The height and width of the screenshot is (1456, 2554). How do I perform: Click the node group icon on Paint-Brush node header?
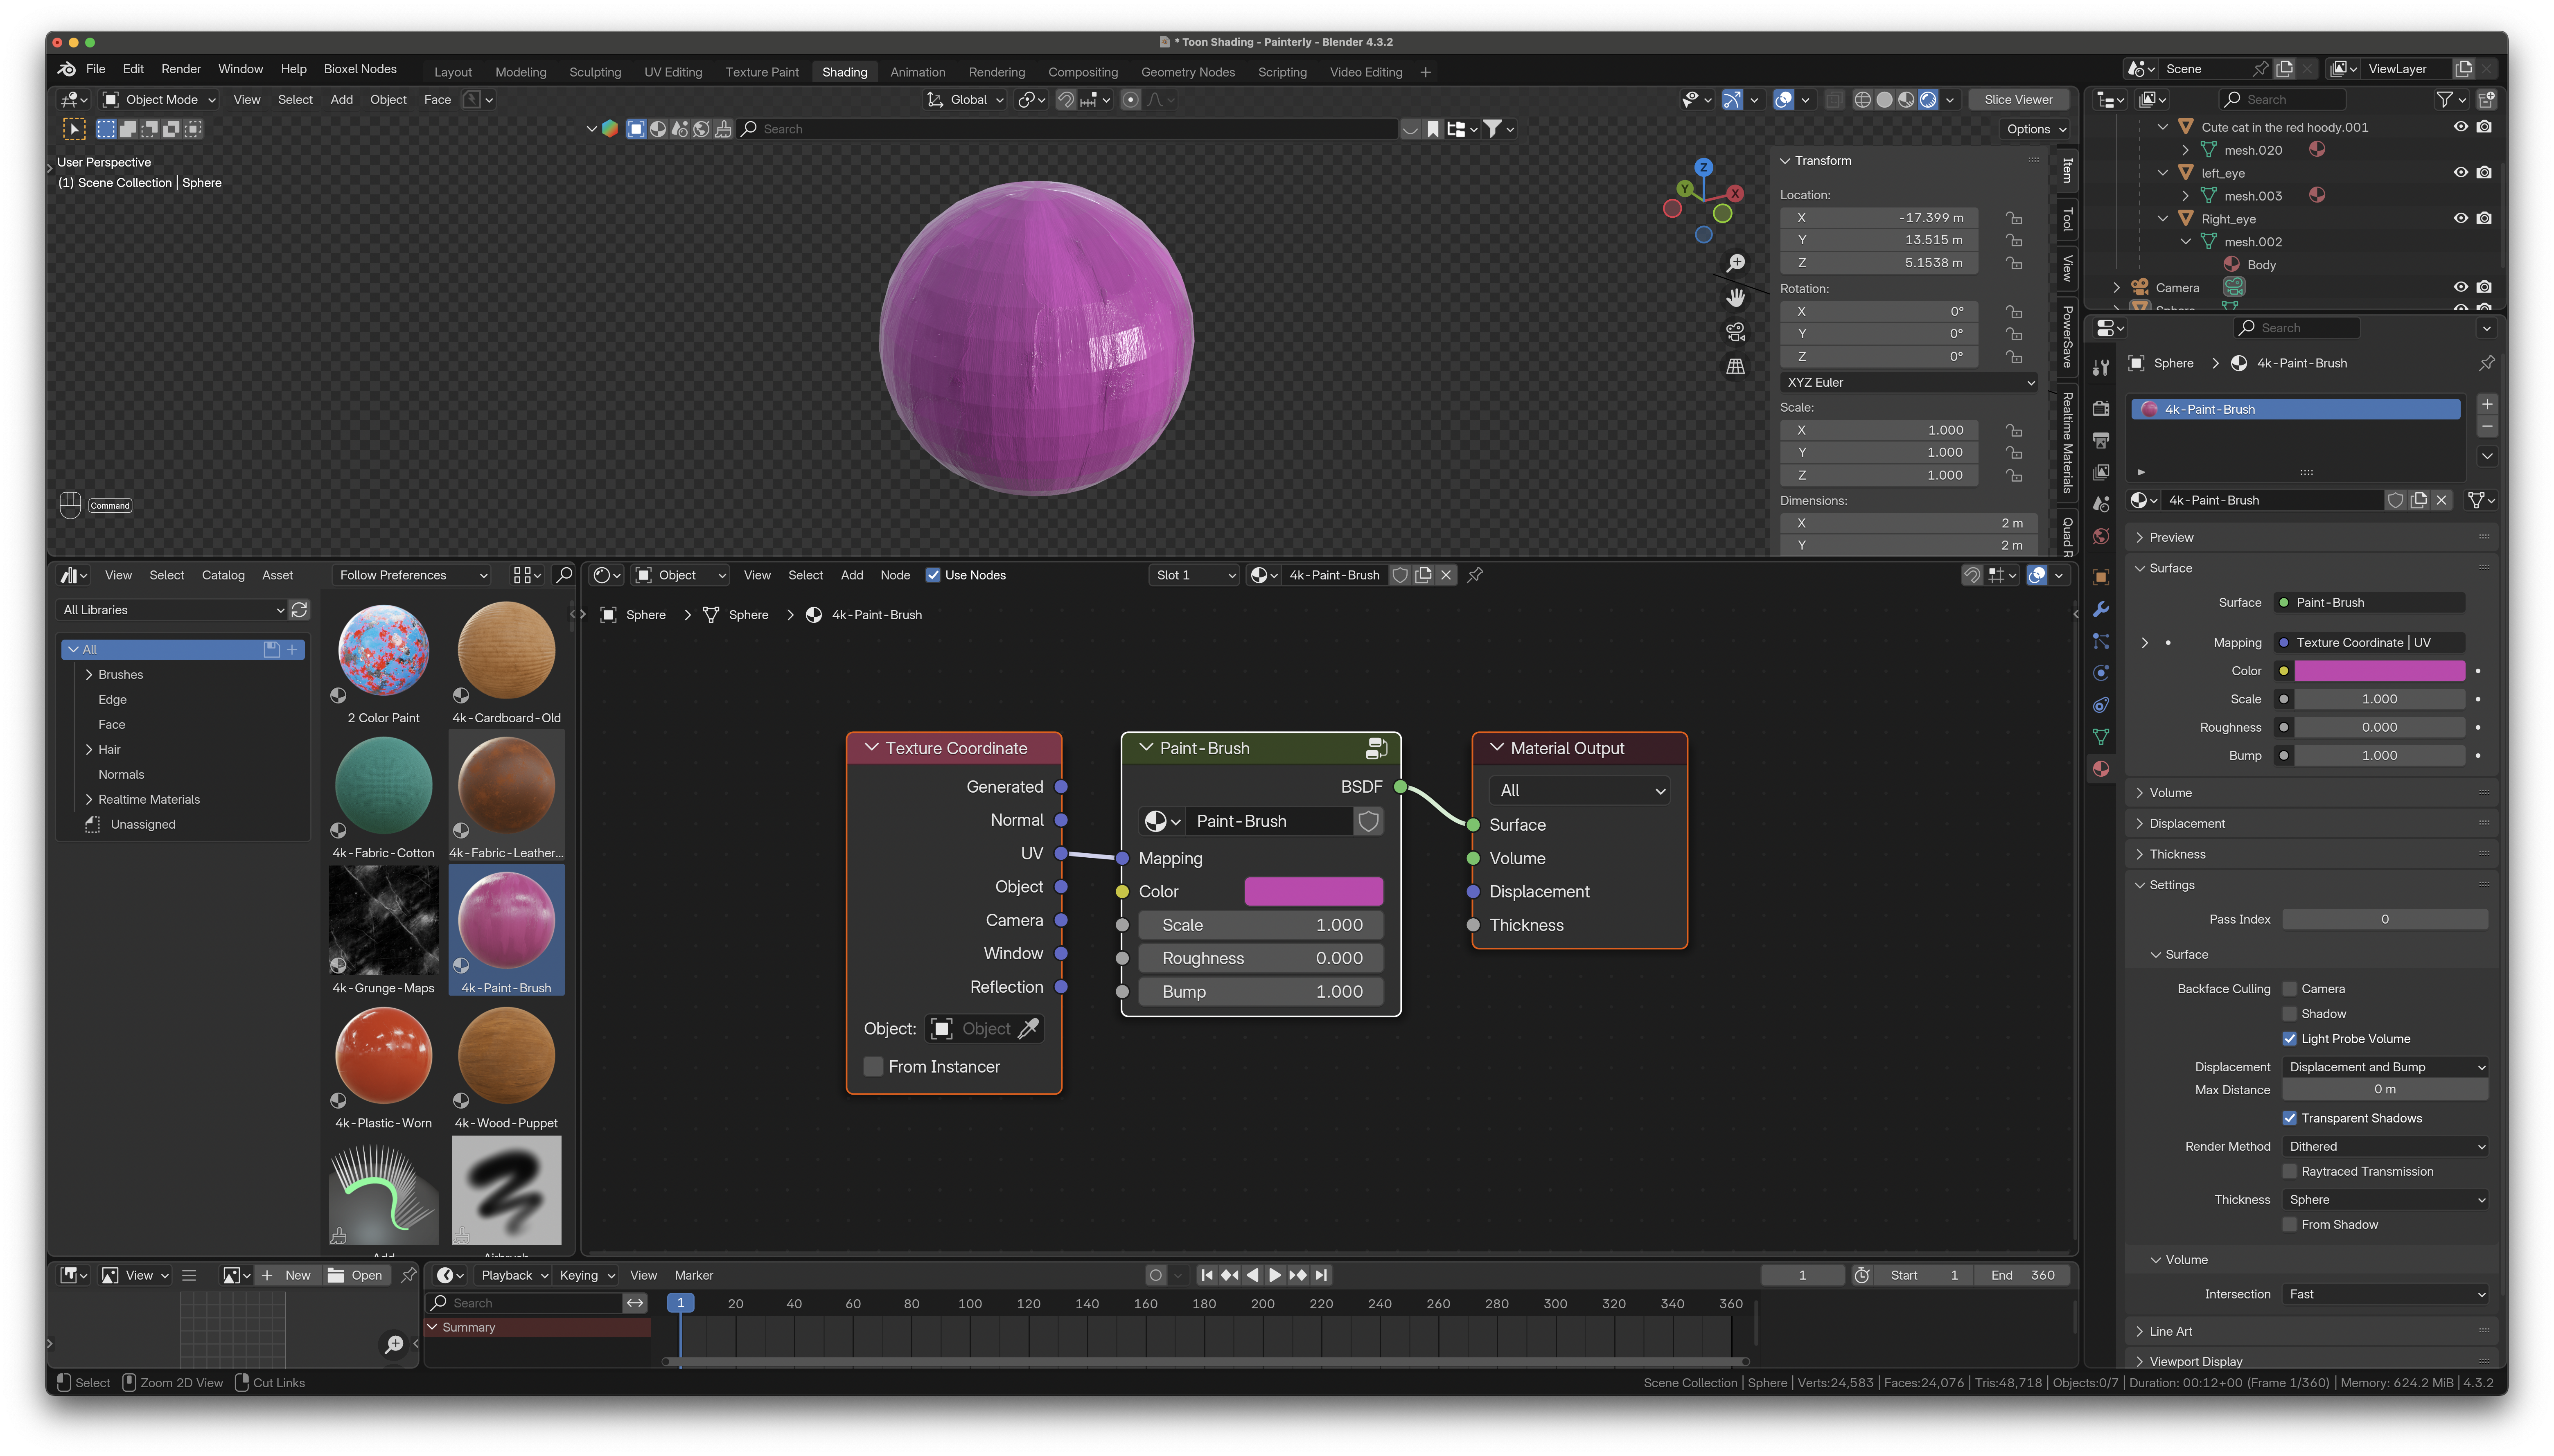(1377, 748)
